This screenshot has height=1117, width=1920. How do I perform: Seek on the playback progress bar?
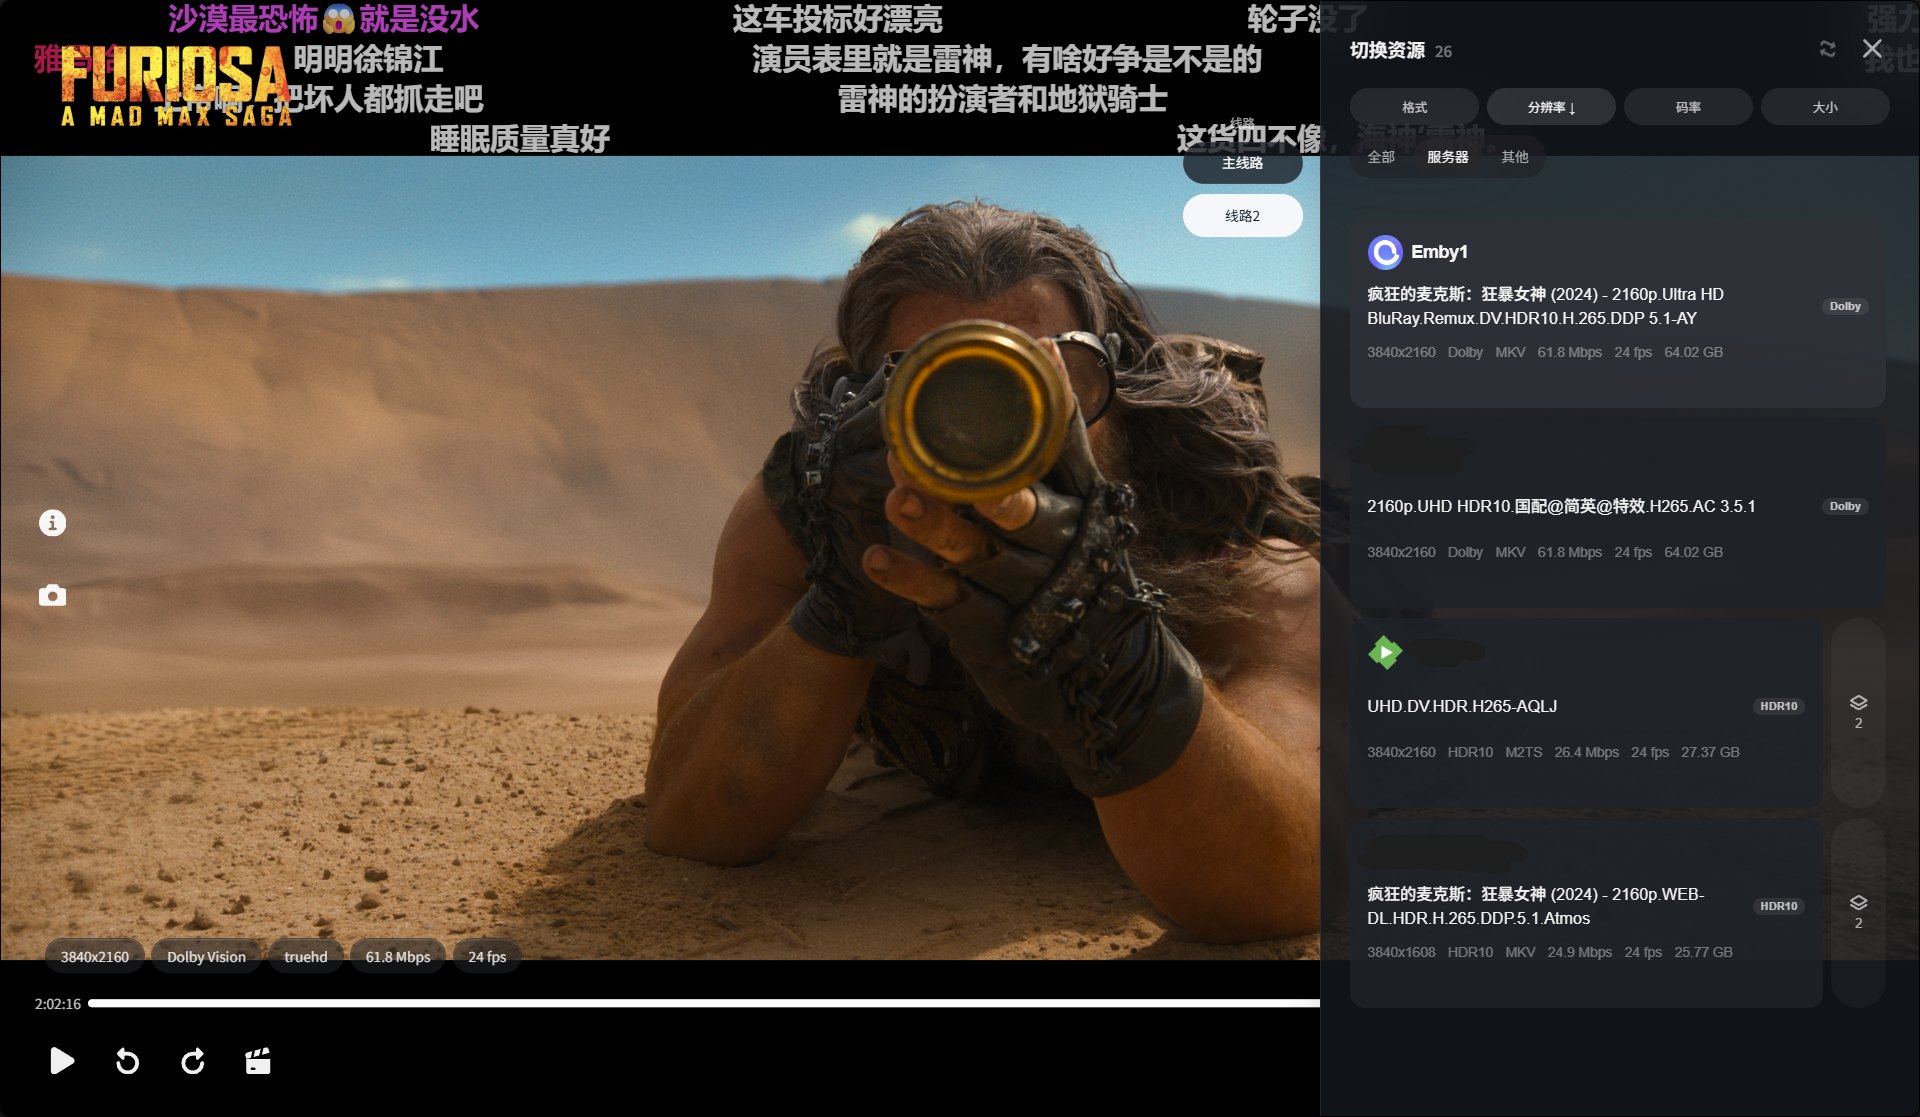click(x=704, y=1003)
